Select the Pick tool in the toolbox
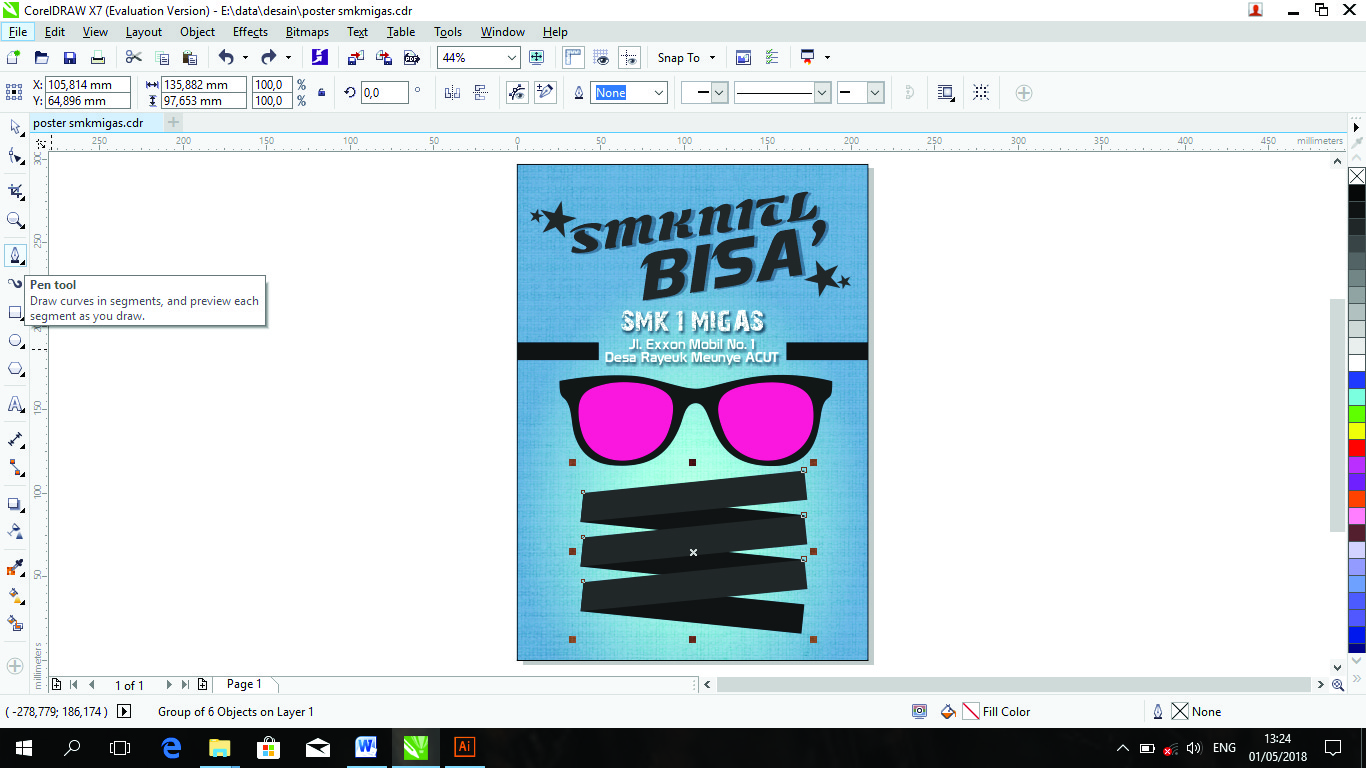This screenshot has width=1366, height=769. pyautogui.click(x=15, y=127)
